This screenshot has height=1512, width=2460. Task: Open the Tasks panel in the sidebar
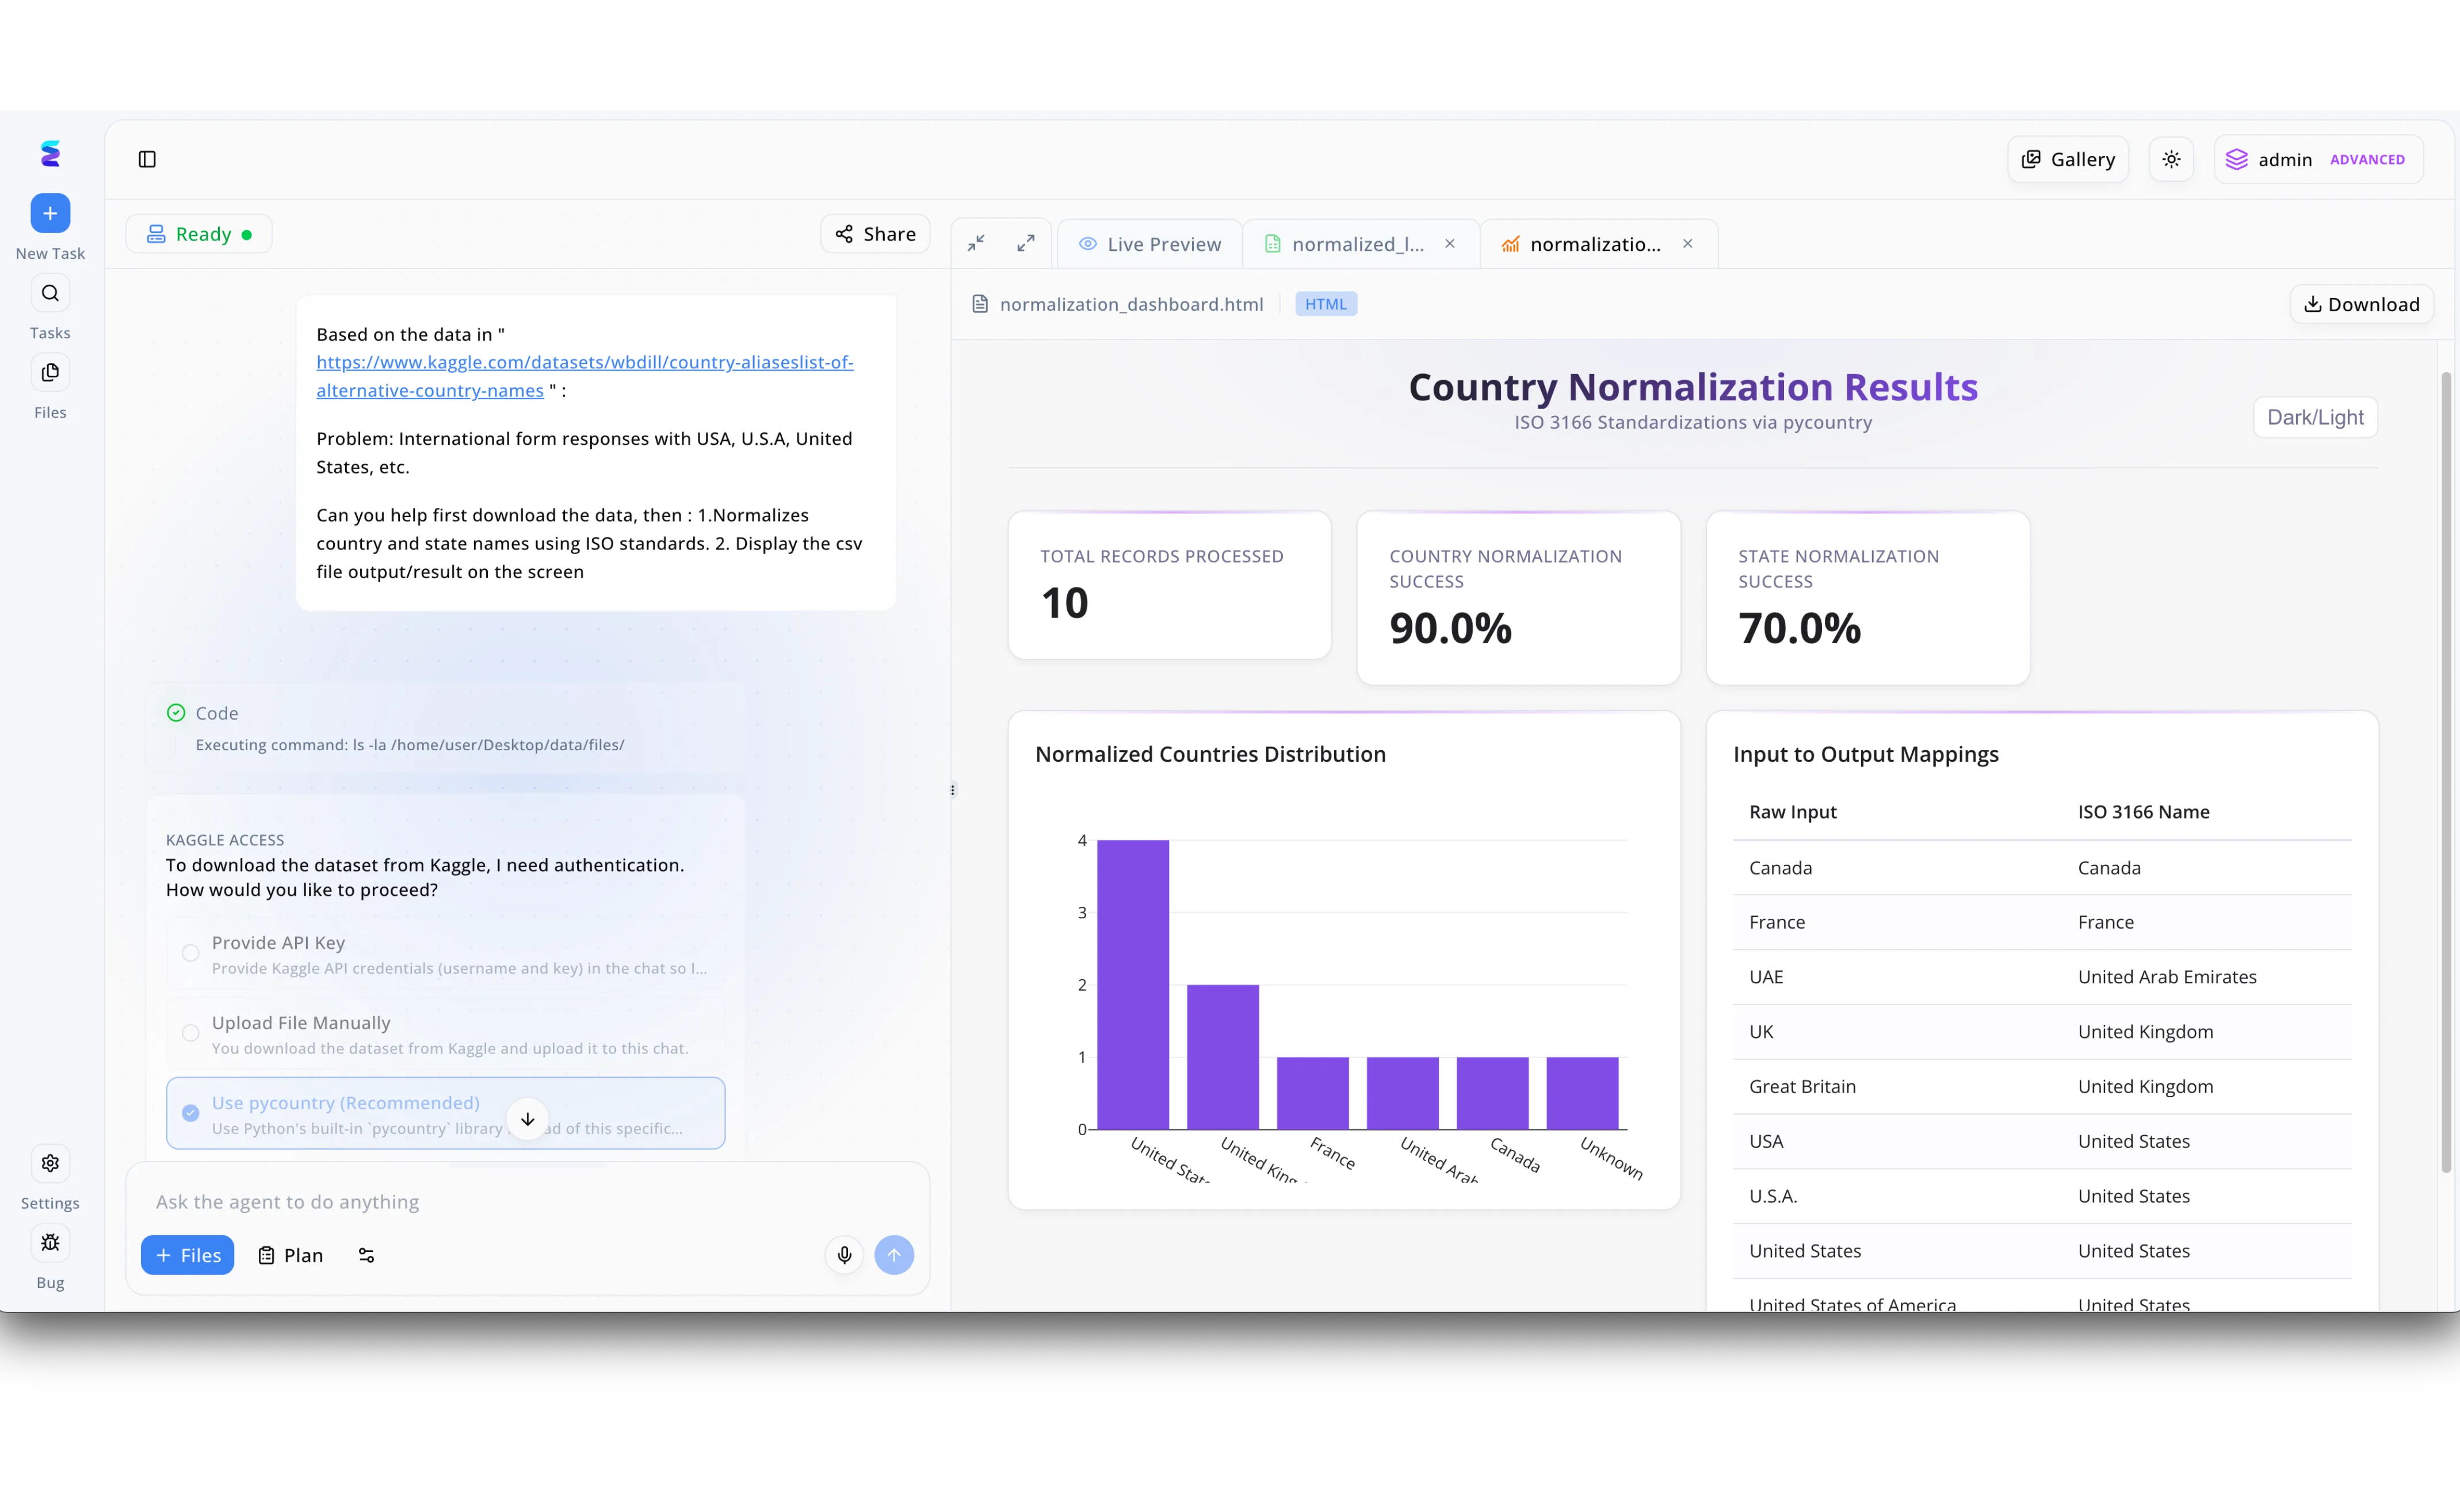[50, 293]
